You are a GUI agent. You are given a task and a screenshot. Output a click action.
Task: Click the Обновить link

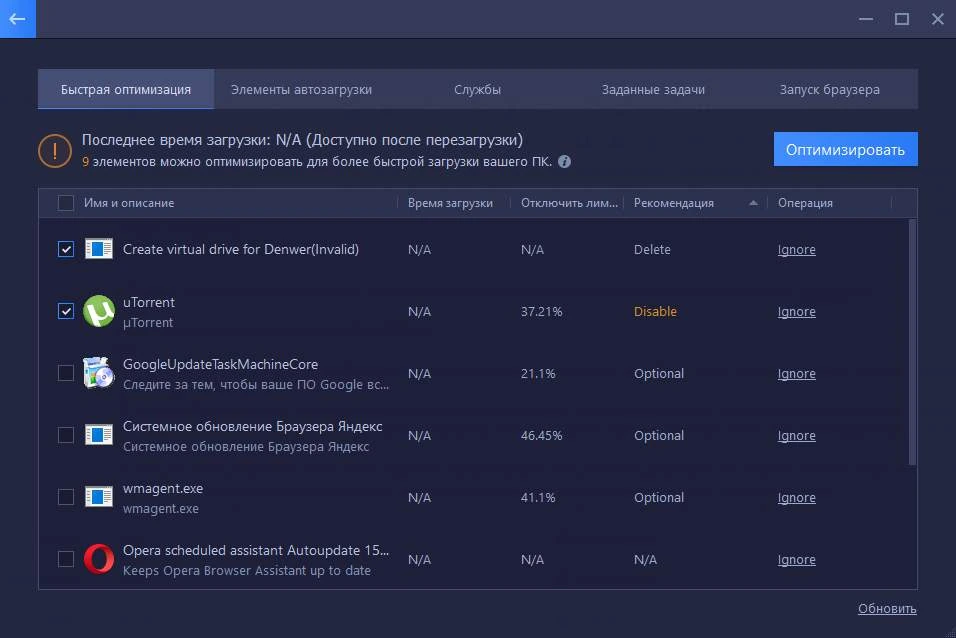887,609
